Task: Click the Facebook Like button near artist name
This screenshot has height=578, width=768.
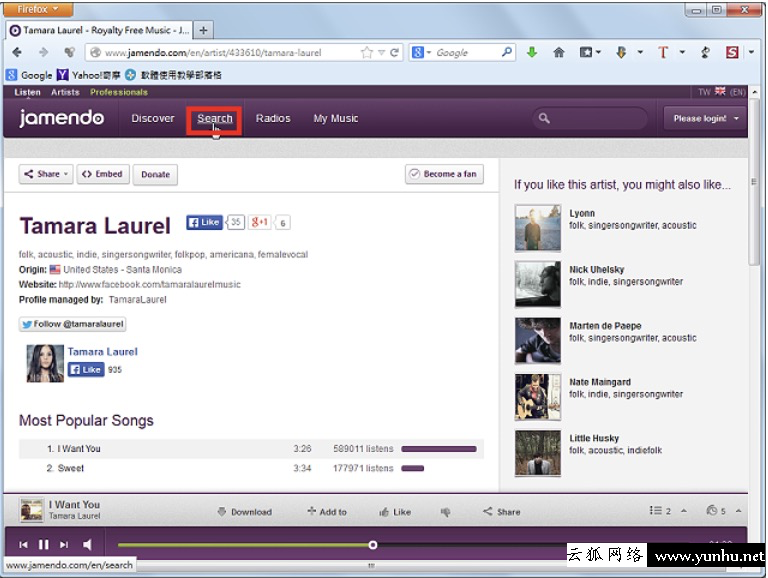Action: point(204,222)
